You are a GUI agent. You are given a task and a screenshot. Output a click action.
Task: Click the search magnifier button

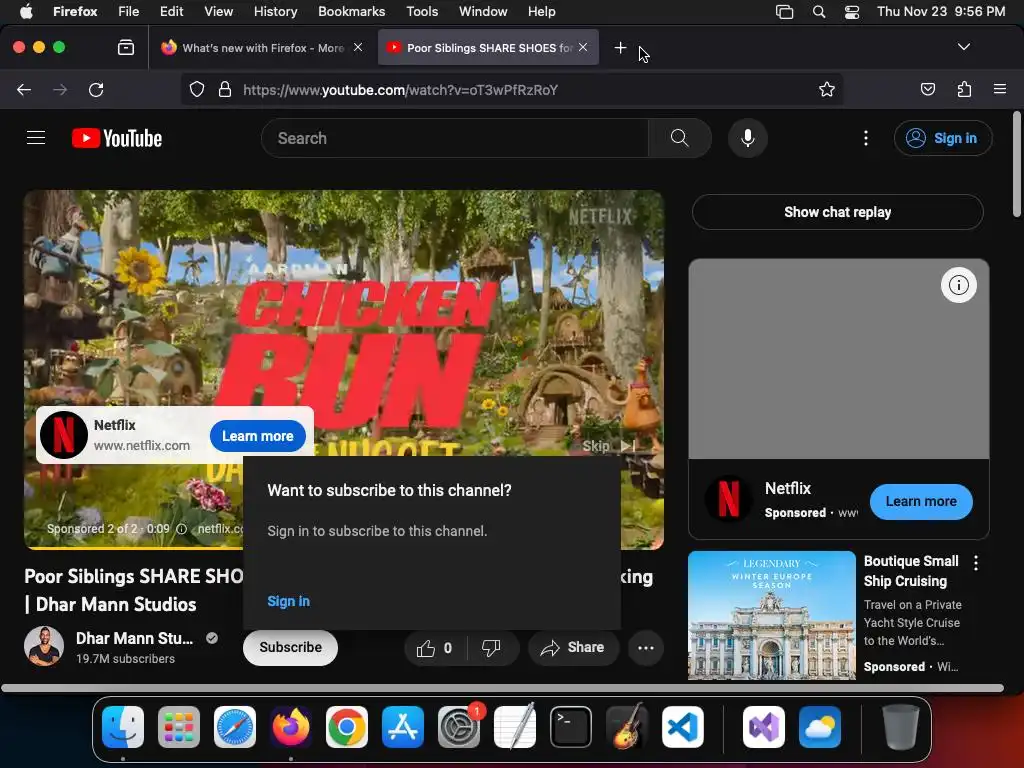(x=679, y=138)
